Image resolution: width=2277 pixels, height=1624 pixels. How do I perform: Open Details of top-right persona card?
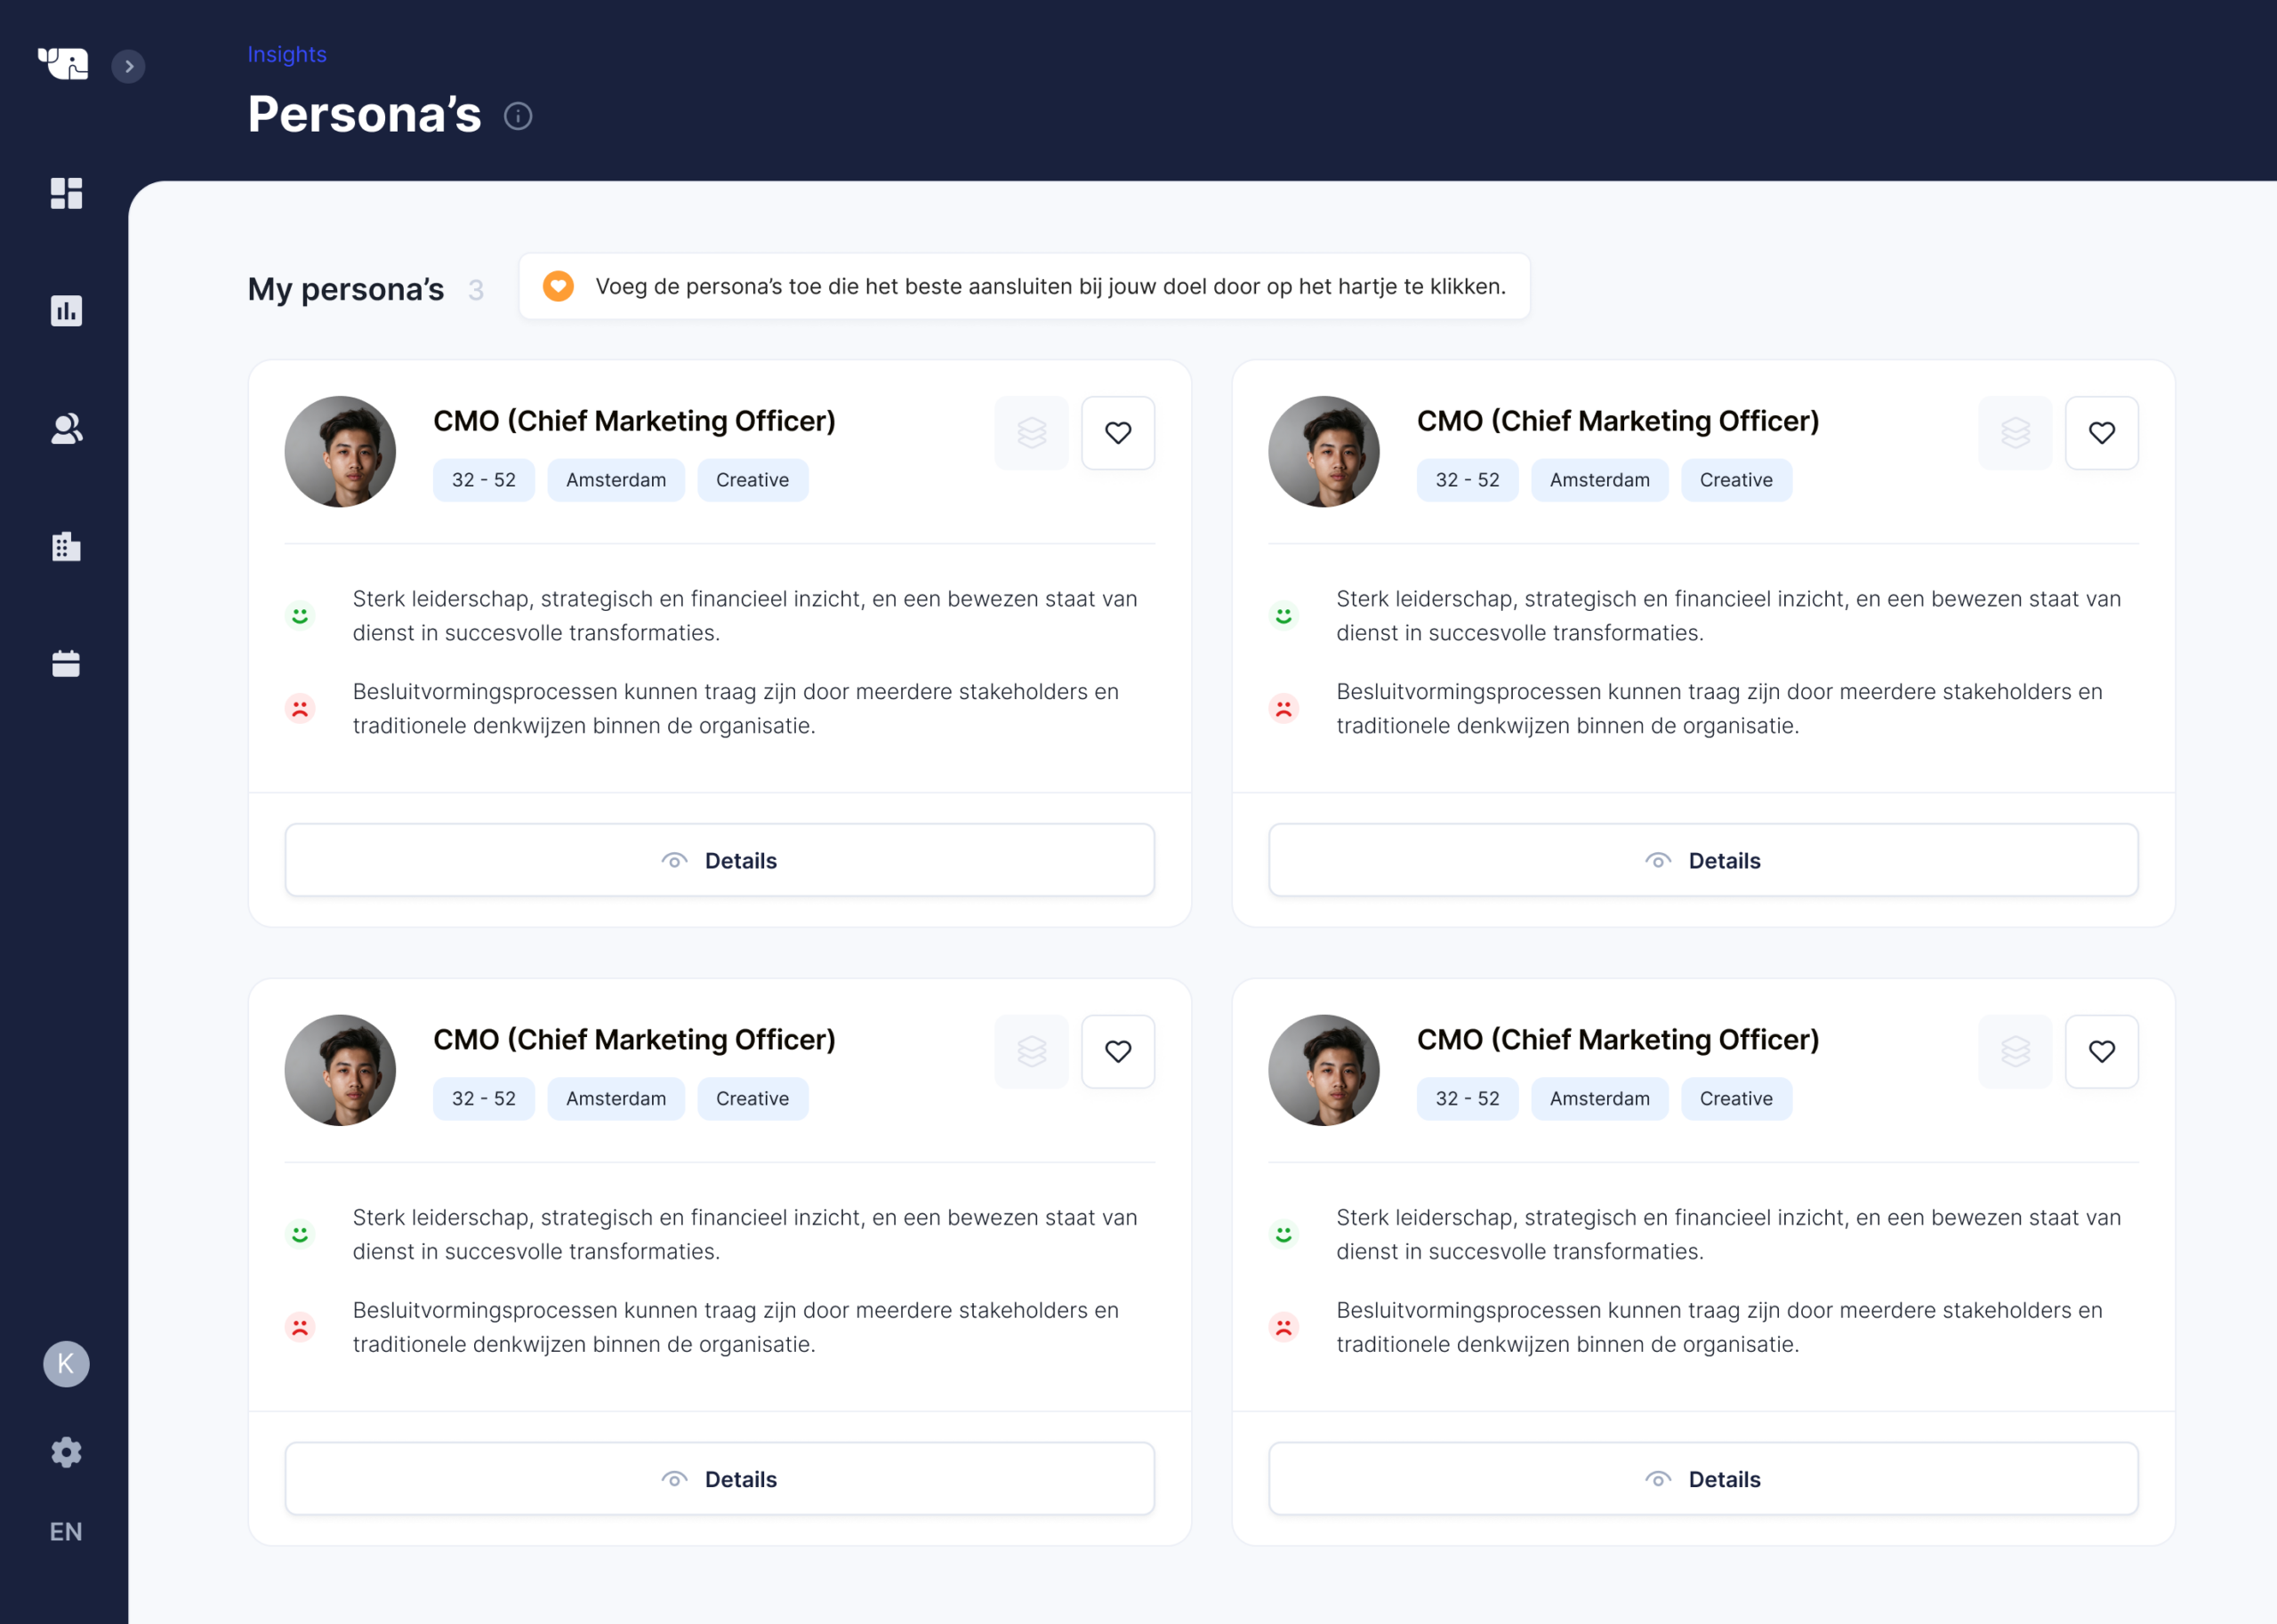pyautogui.click(x=1703, y=860)
